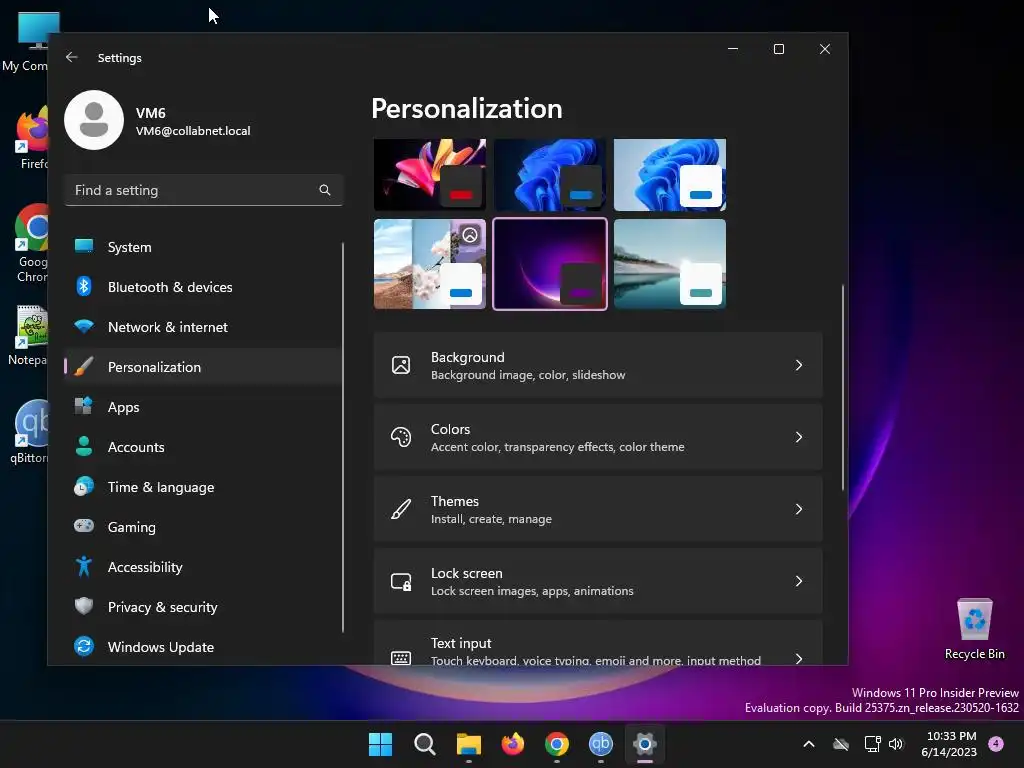Apply the light blue bloom theme thumbnail
The width and height of the screenshot is (1024, 768).
coord(670,174)
